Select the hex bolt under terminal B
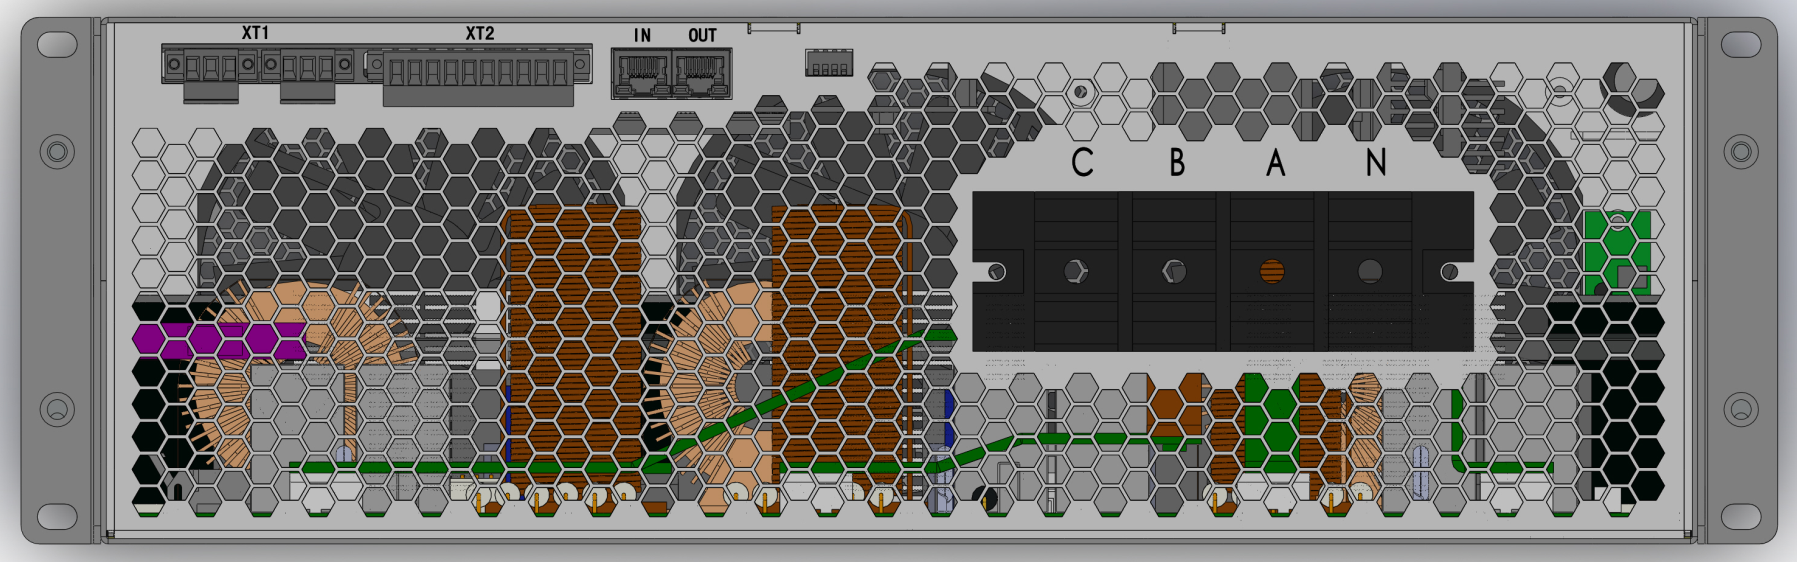The height and width of the screenshot is (565, 1799). [1174, 271]
